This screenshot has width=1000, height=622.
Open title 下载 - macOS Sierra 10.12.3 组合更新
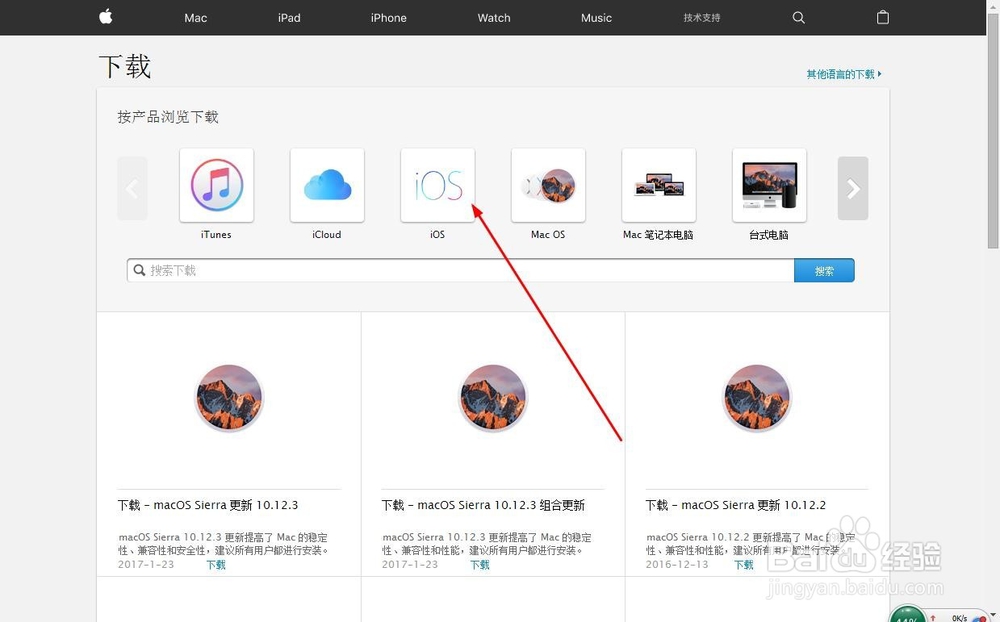[483, 505]
